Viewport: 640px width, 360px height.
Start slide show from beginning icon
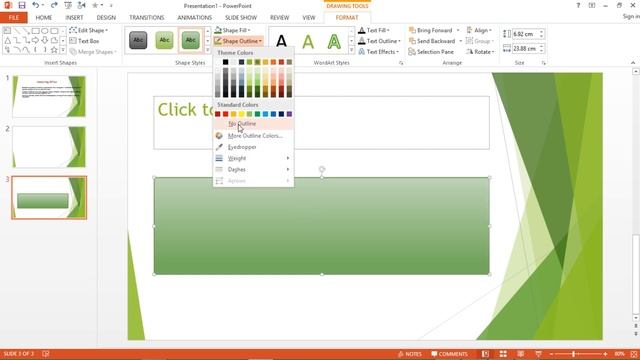click(x=68, y=5)
